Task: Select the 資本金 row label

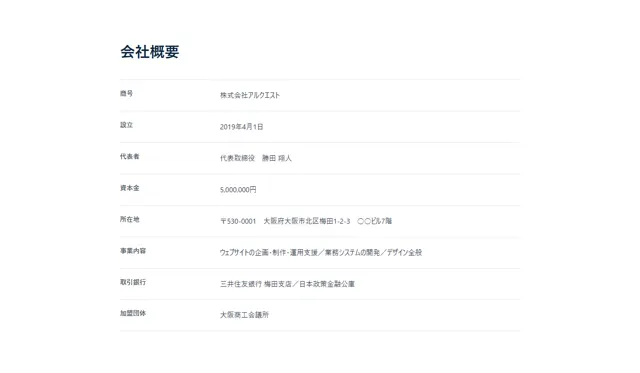Action: [x=129, y=188]
